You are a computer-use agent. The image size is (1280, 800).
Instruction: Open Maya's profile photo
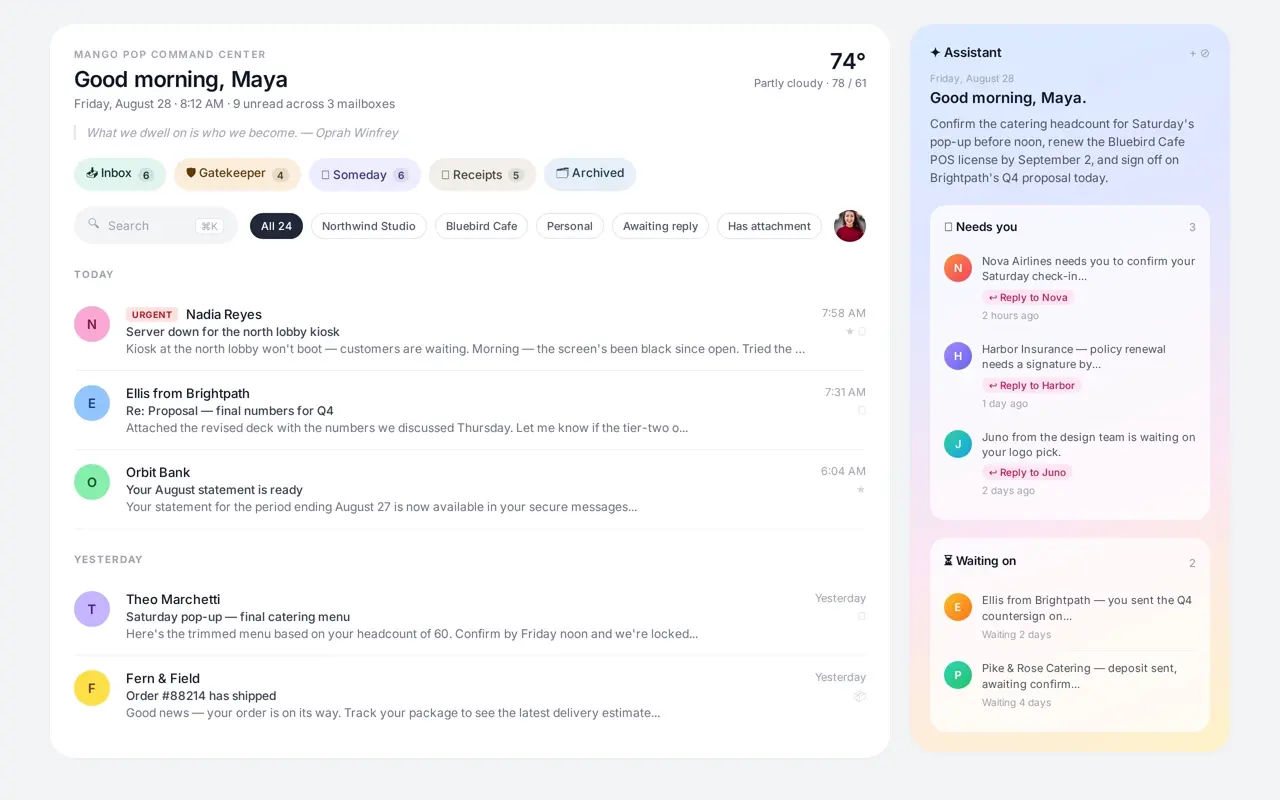[x=850, y=226]
